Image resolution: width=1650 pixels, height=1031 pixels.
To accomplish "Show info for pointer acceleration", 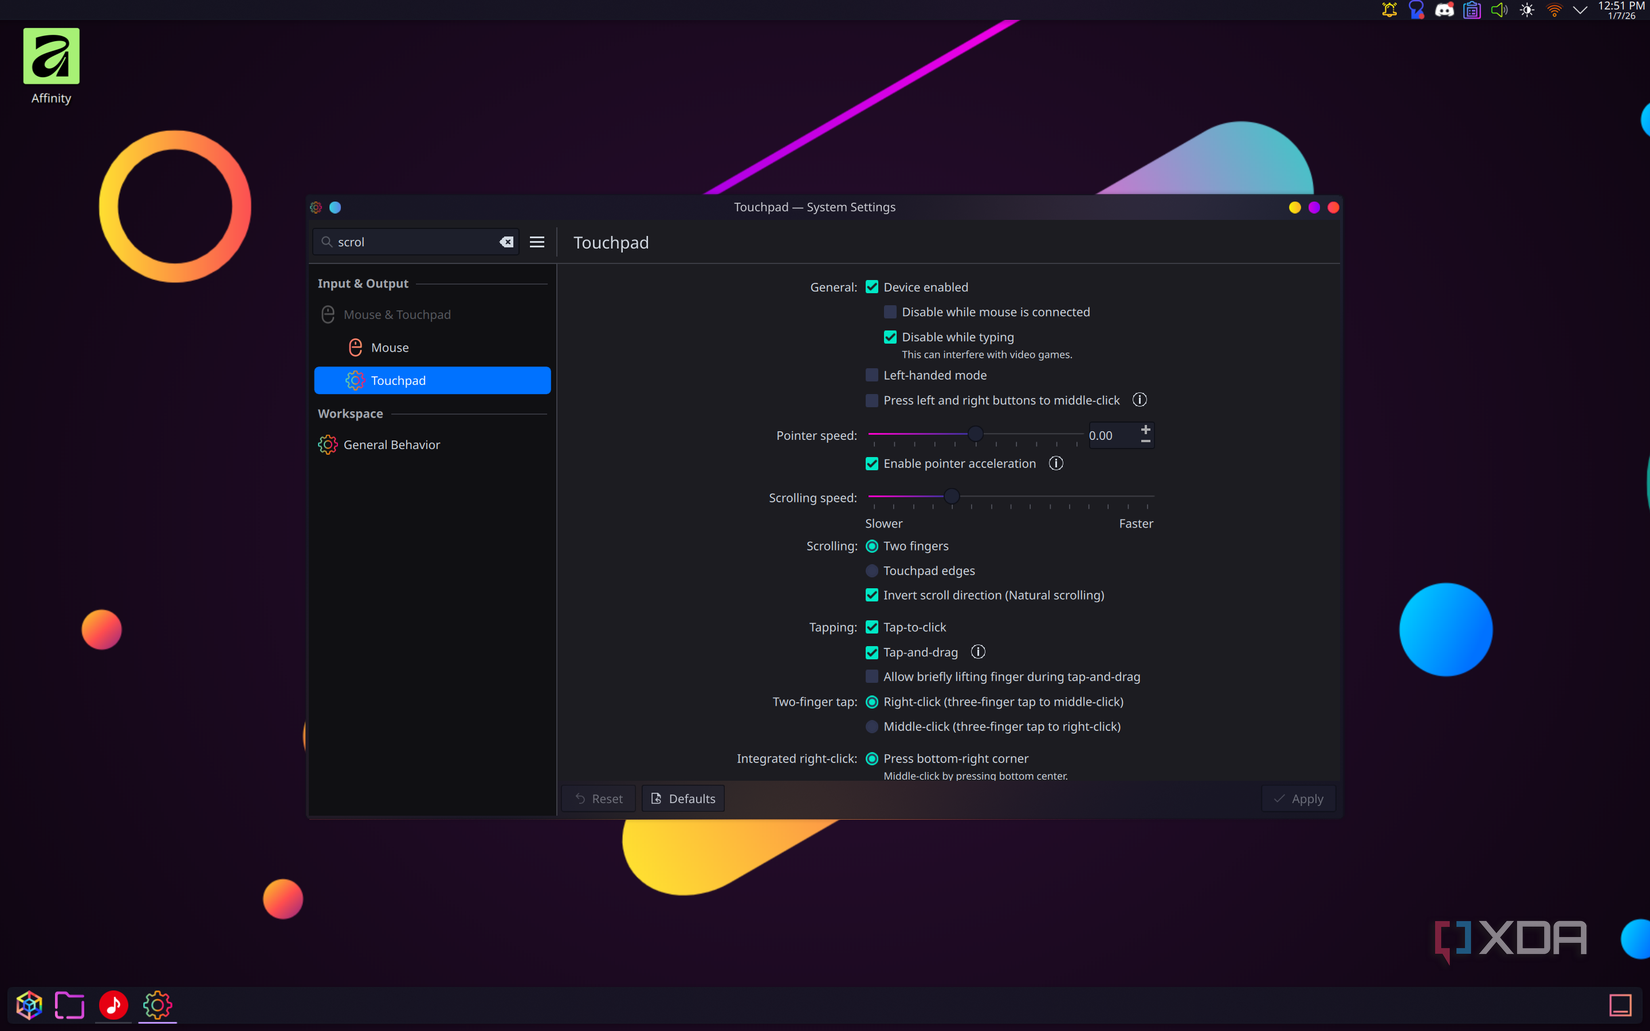I will [x=1056, y=463].
